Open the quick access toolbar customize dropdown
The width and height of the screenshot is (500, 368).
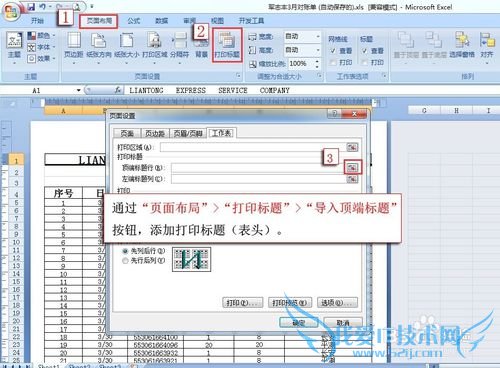(x=92, y=6)
